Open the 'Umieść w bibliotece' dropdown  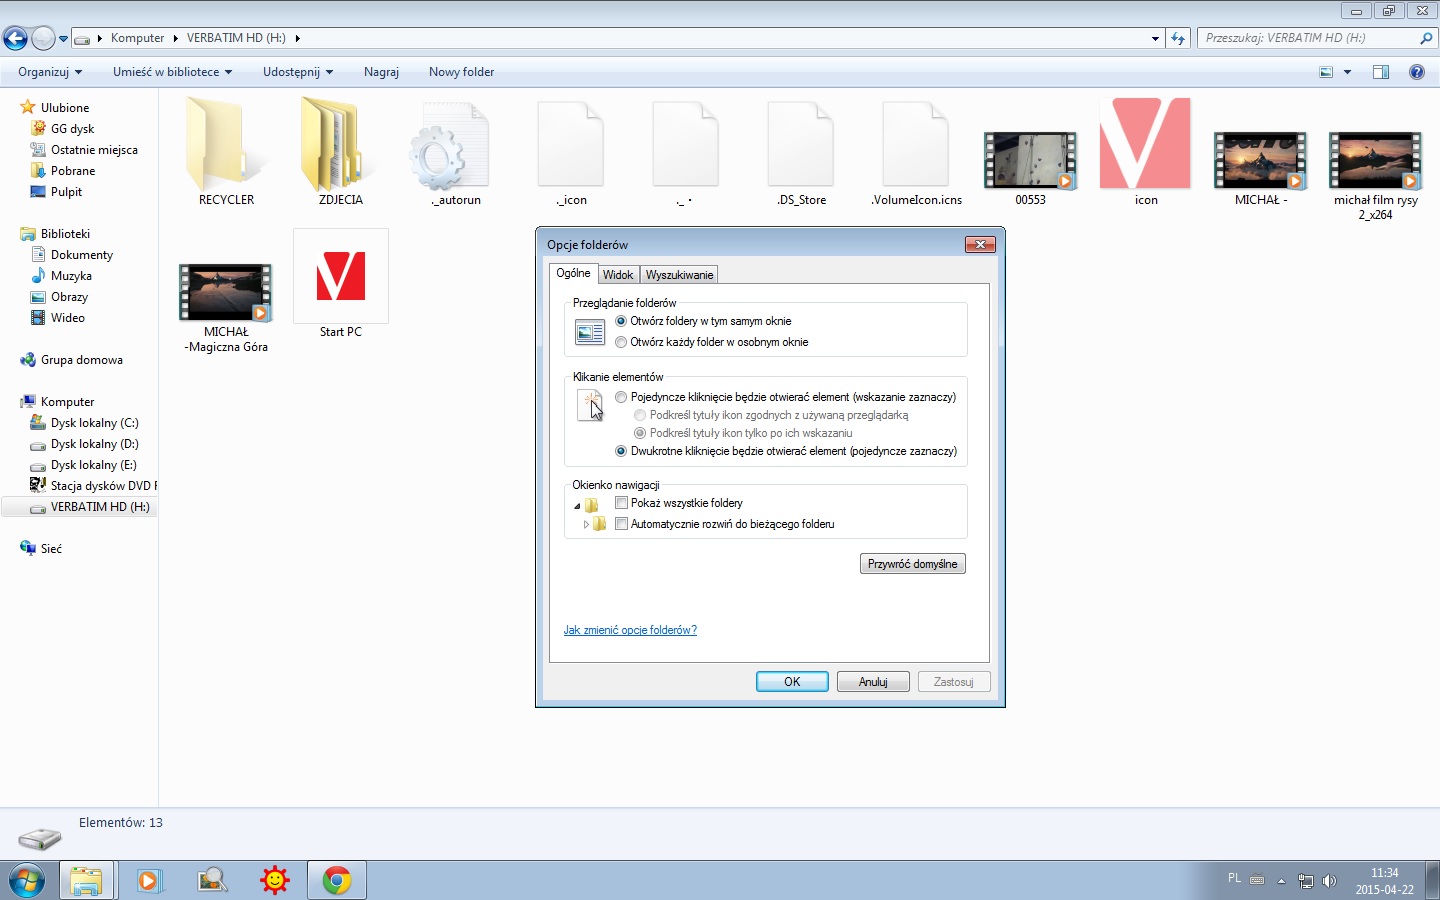pos(172,72)
